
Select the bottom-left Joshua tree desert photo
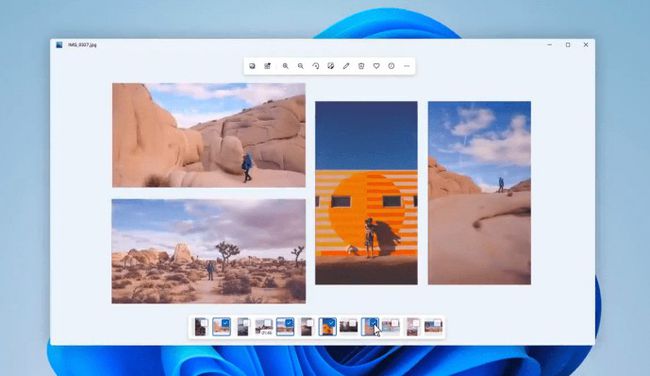(209, 251)
